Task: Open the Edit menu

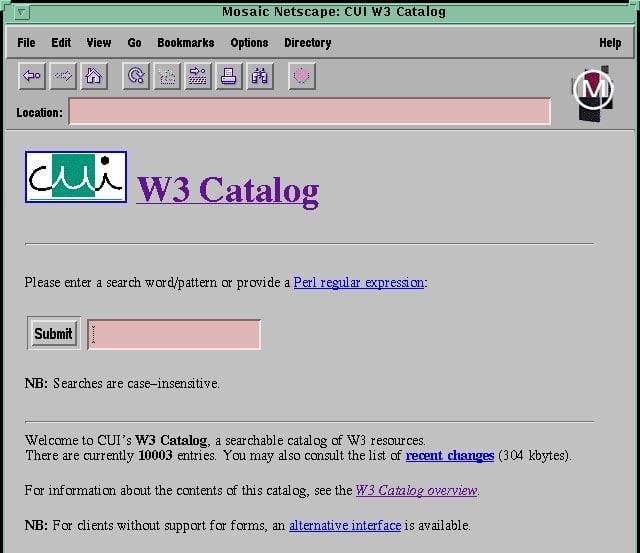Action: 61,42
